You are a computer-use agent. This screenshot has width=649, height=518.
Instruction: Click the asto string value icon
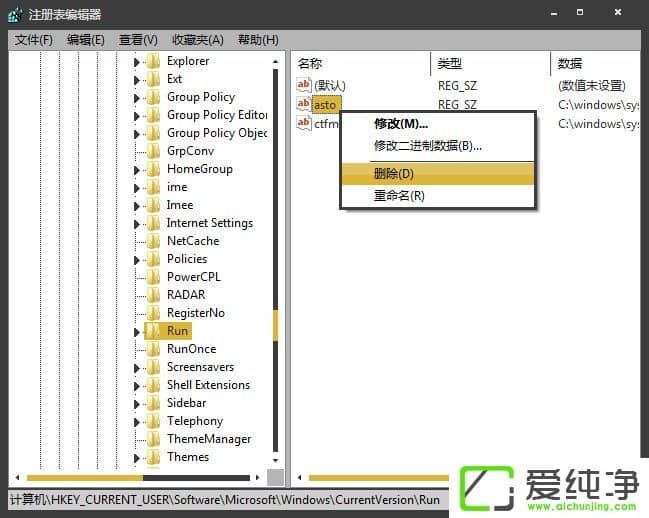[x=304, y=104]
